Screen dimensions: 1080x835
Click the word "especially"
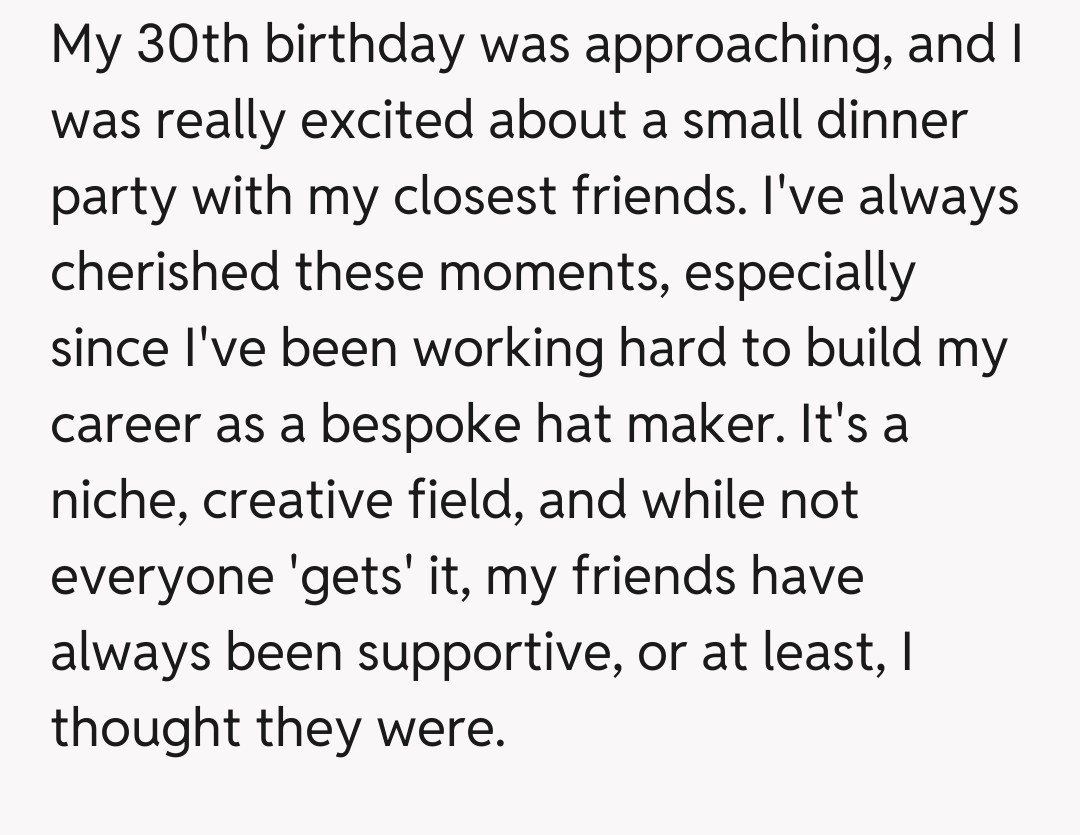pyautogui.click(x=800, y=274)
